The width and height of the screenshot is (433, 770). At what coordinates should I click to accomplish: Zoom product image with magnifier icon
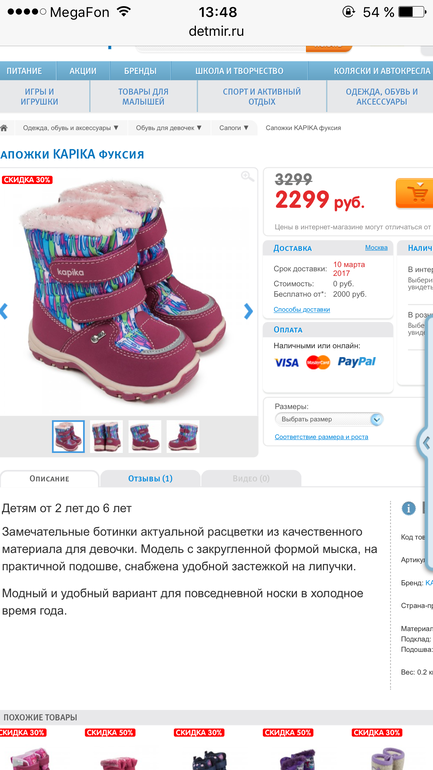pyautogui.click(x=247, y=177)
